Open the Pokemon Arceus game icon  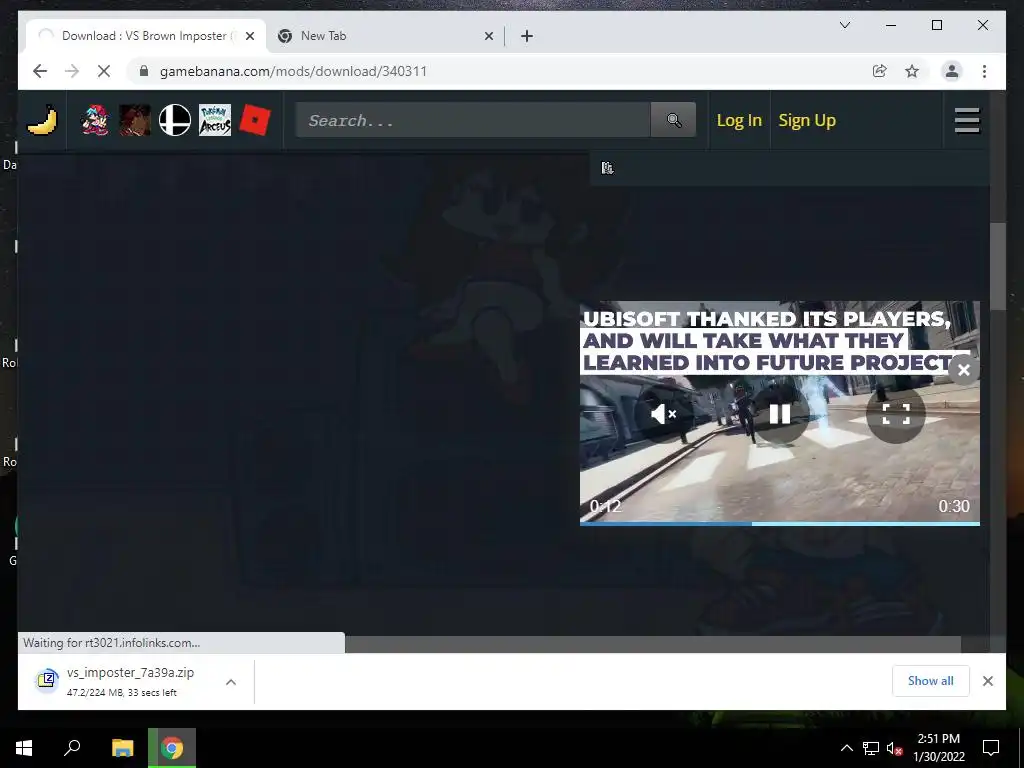[x=215, y=120]
